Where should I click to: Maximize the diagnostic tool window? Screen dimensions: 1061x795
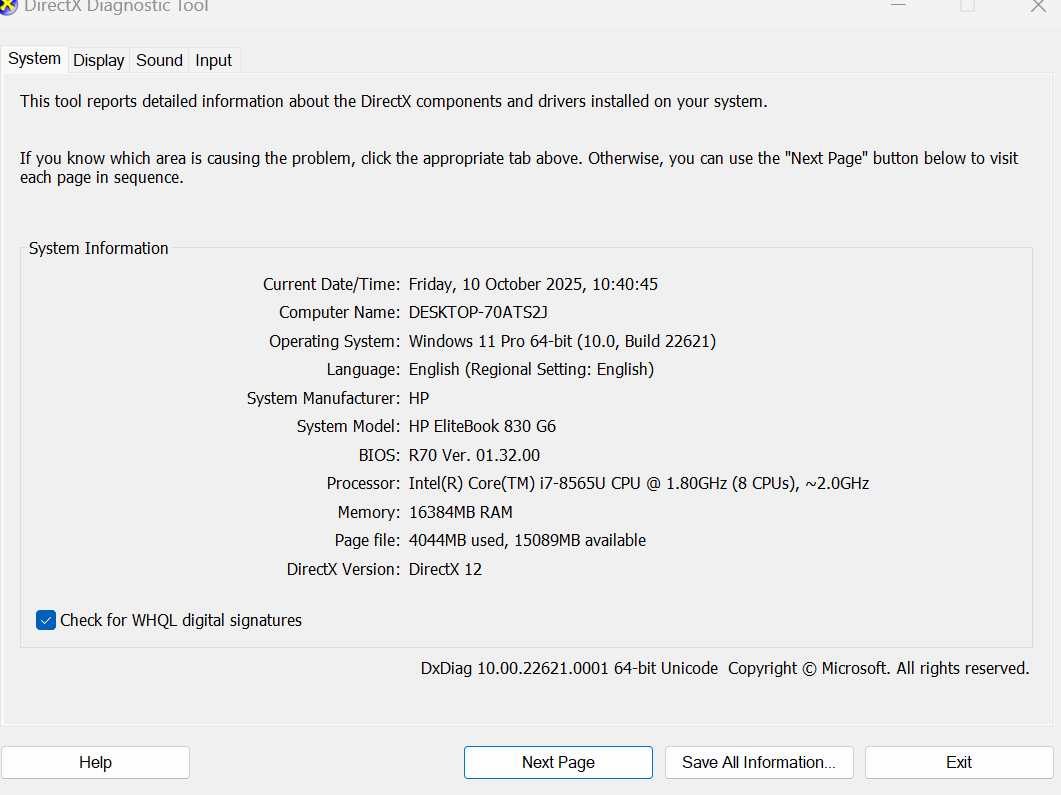pyautogui.click(x=967, y=5)
